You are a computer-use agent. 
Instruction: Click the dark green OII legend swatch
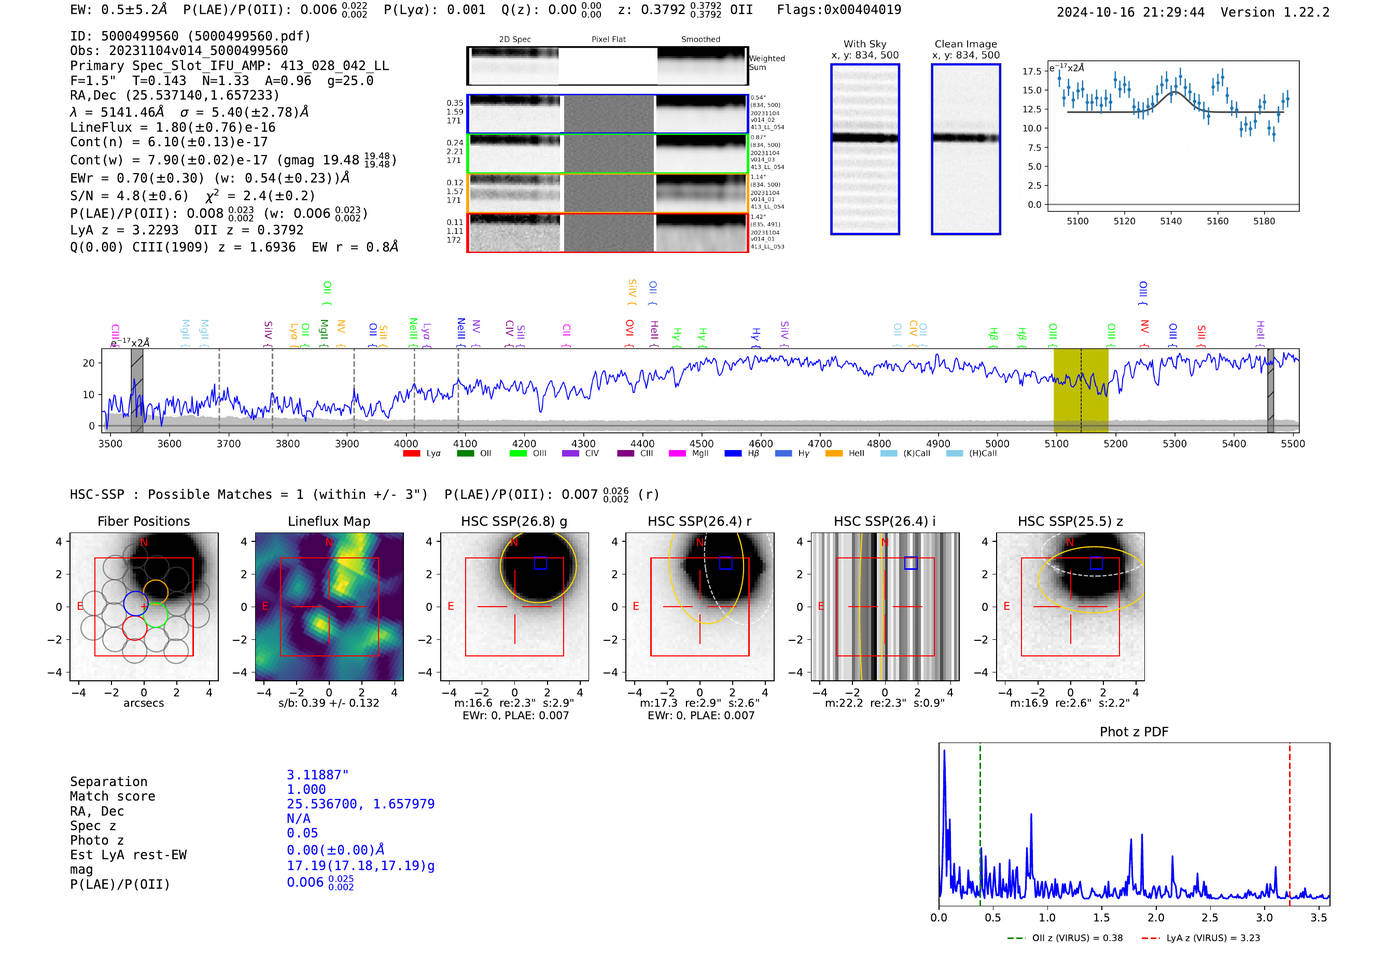click(465, 453)
